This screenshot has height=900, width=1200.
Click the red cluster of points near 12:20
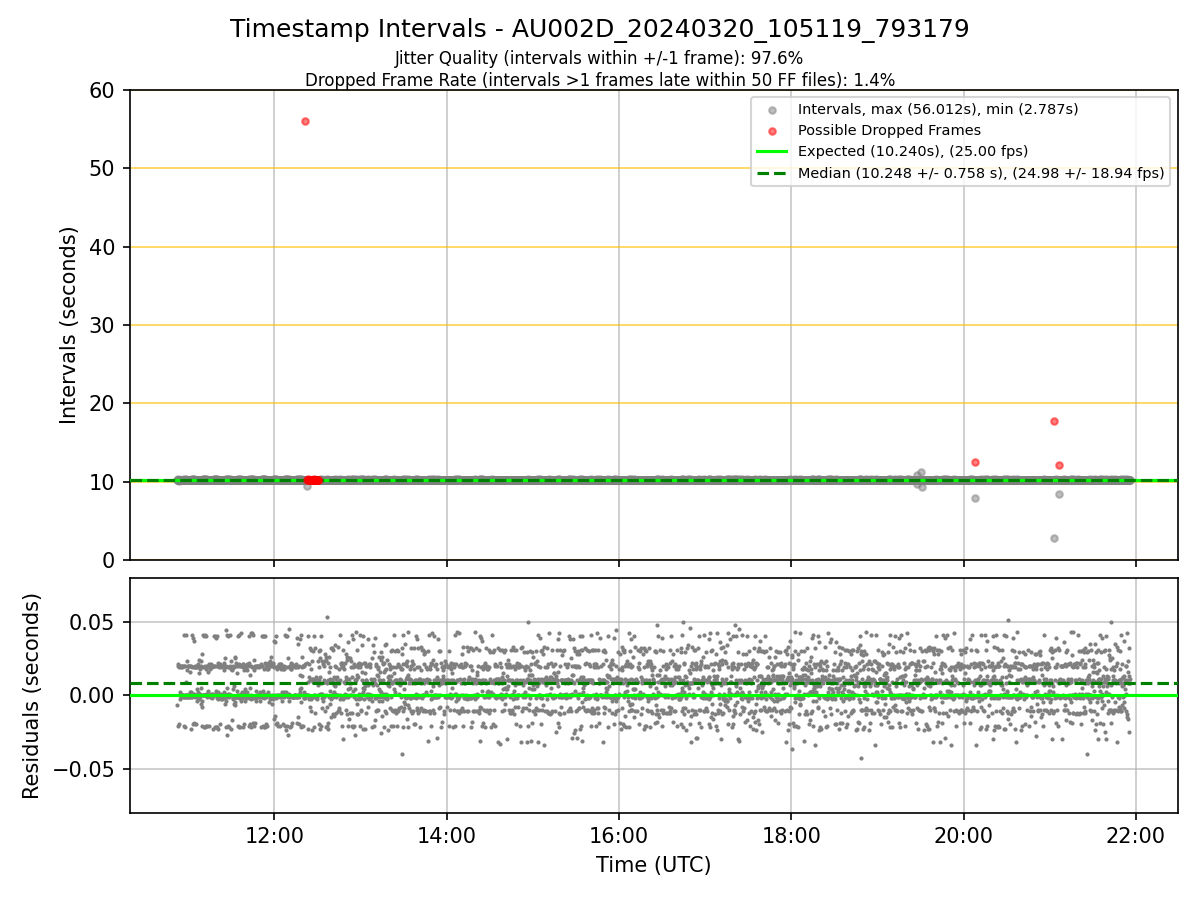tap(313, 480)
